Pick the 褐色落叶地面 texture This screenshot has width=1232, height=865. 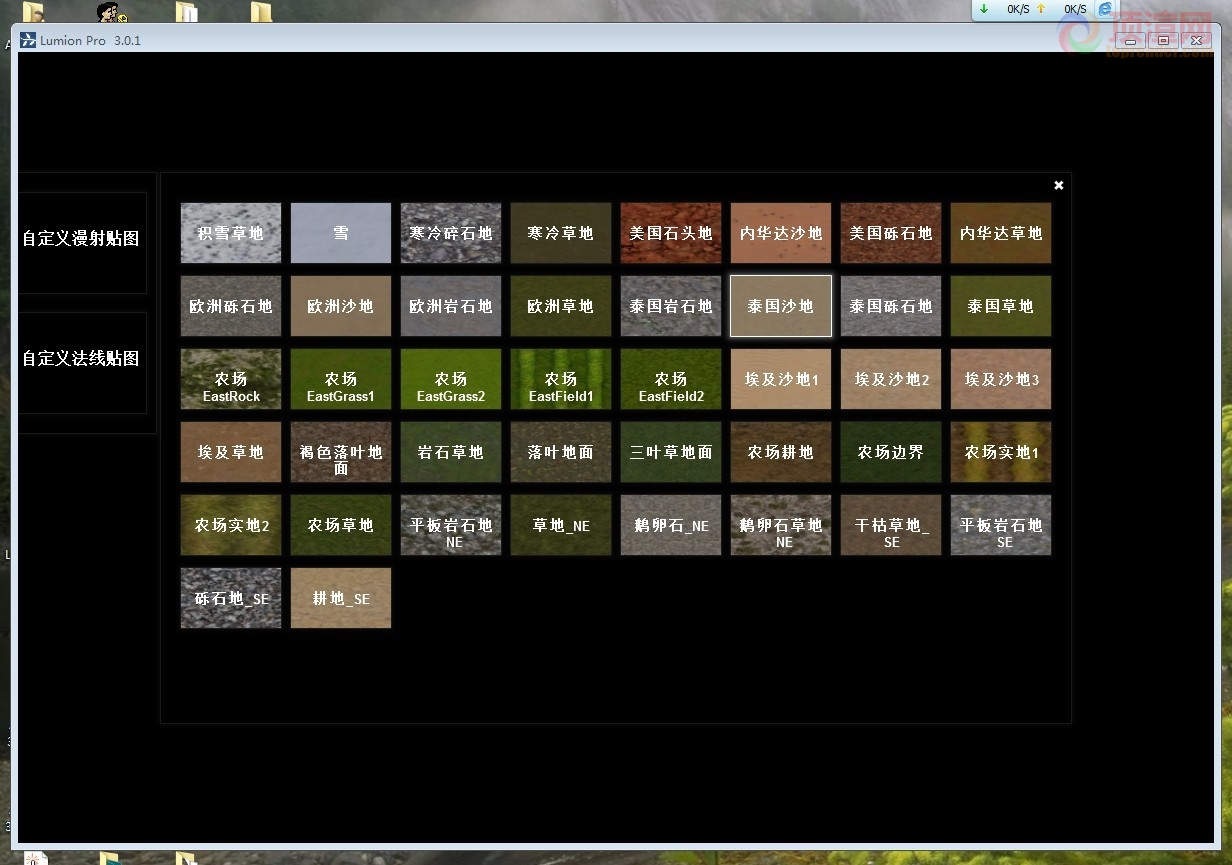341,452
